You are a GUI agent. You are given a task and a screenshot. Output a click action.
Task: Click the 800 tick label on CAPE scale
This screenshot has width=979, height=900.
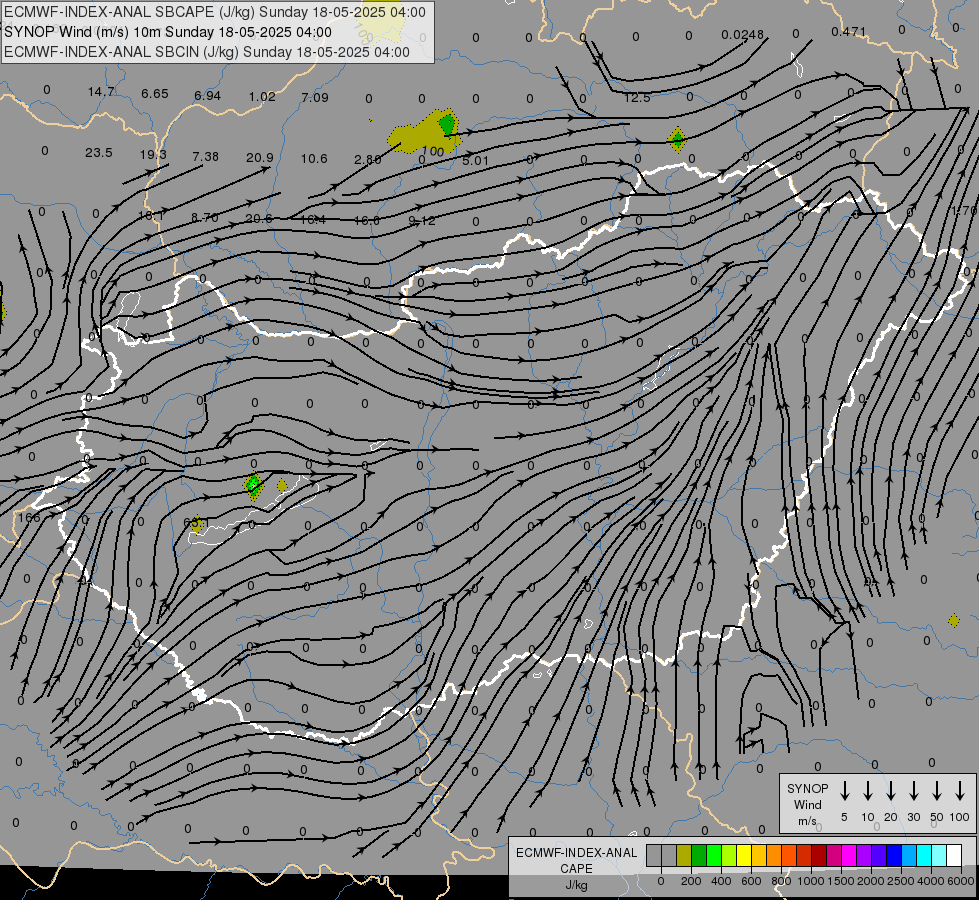(x=781, y=881)
